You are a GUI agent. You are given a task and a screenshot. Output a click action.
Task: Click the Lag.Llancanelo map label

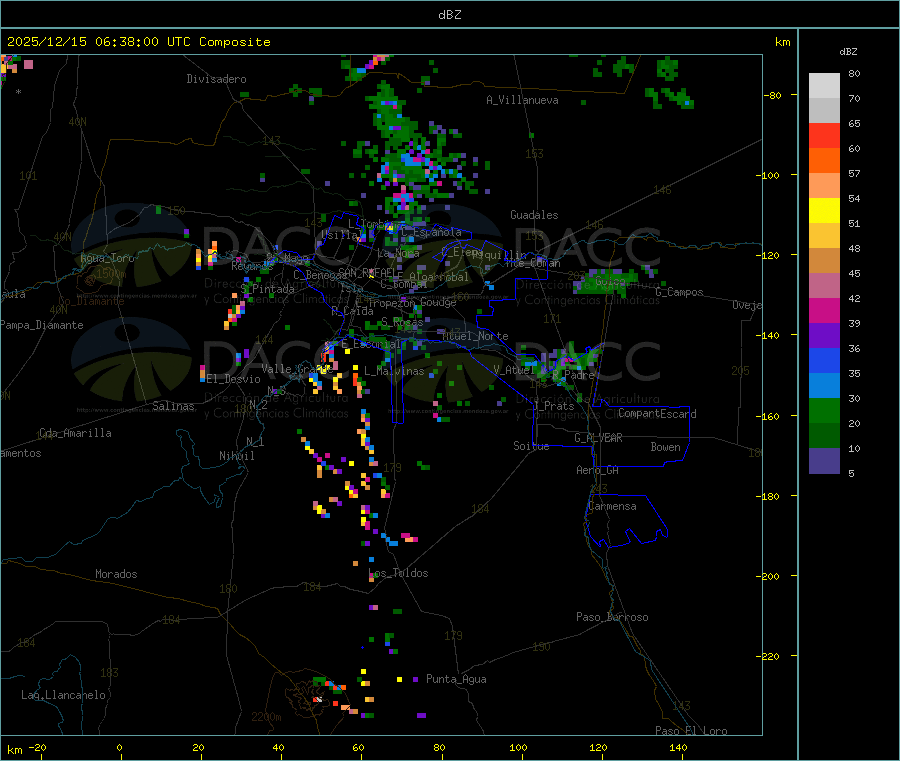(x=64, y=695)
